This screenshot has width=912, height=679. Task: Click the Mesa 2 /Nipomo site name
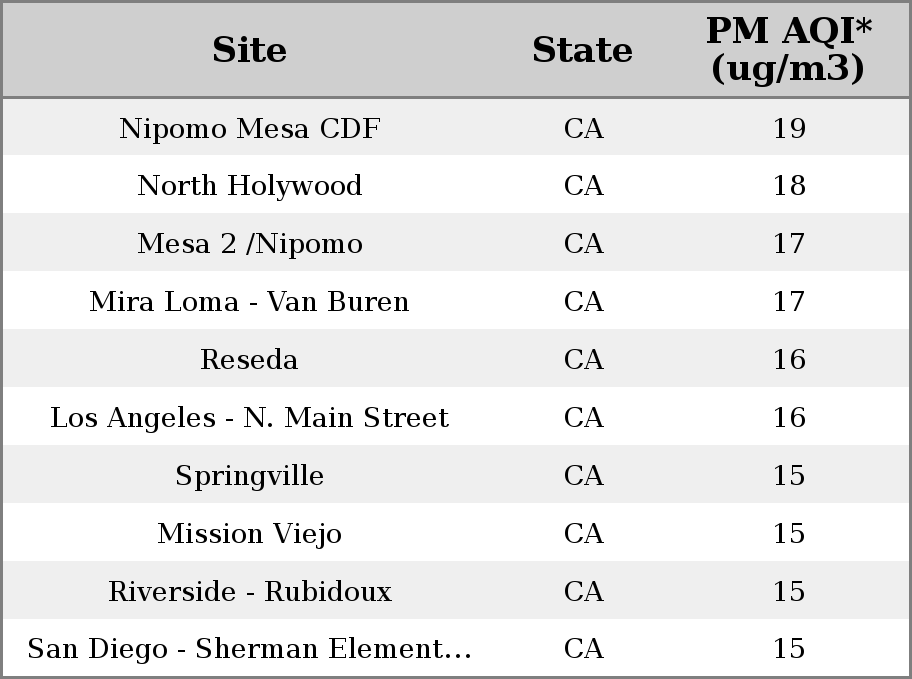coord(250,244)
